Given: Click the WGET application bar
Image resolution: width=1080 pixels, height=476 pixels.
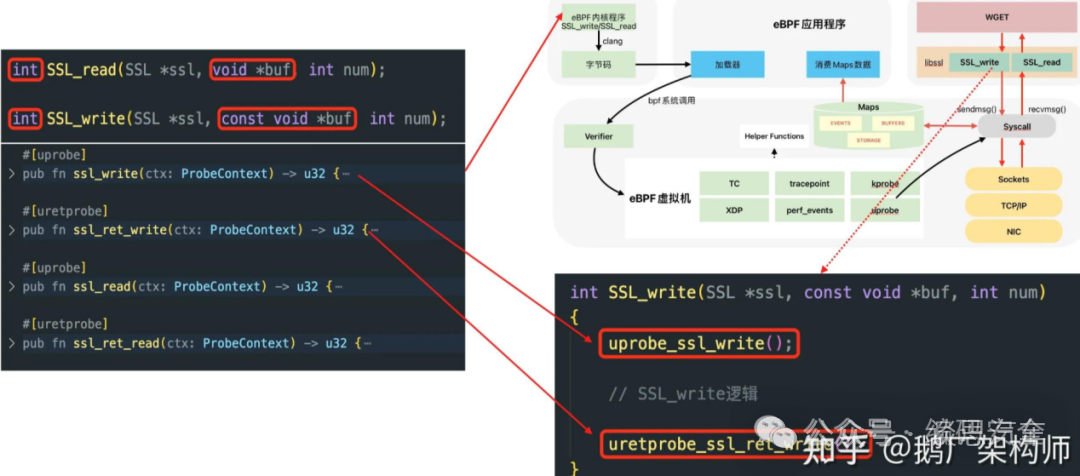Looking at the screenshot, I should coord(995,18).
